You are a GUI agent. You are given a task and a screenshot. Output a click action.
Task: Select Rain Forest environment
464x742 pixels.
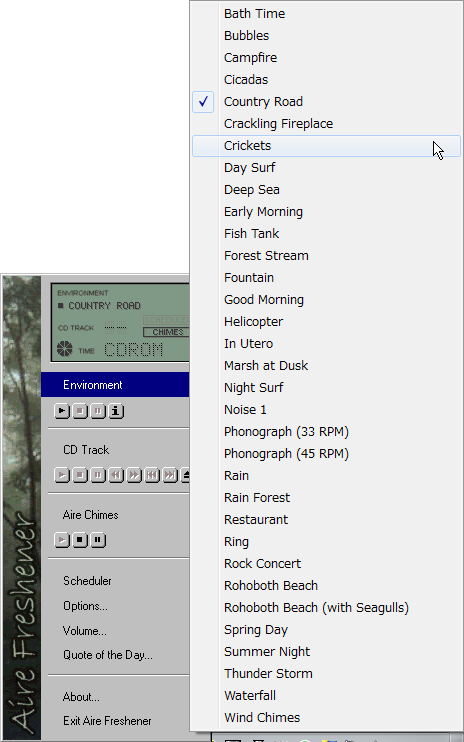pyautogui.click(x=326, y=498)
